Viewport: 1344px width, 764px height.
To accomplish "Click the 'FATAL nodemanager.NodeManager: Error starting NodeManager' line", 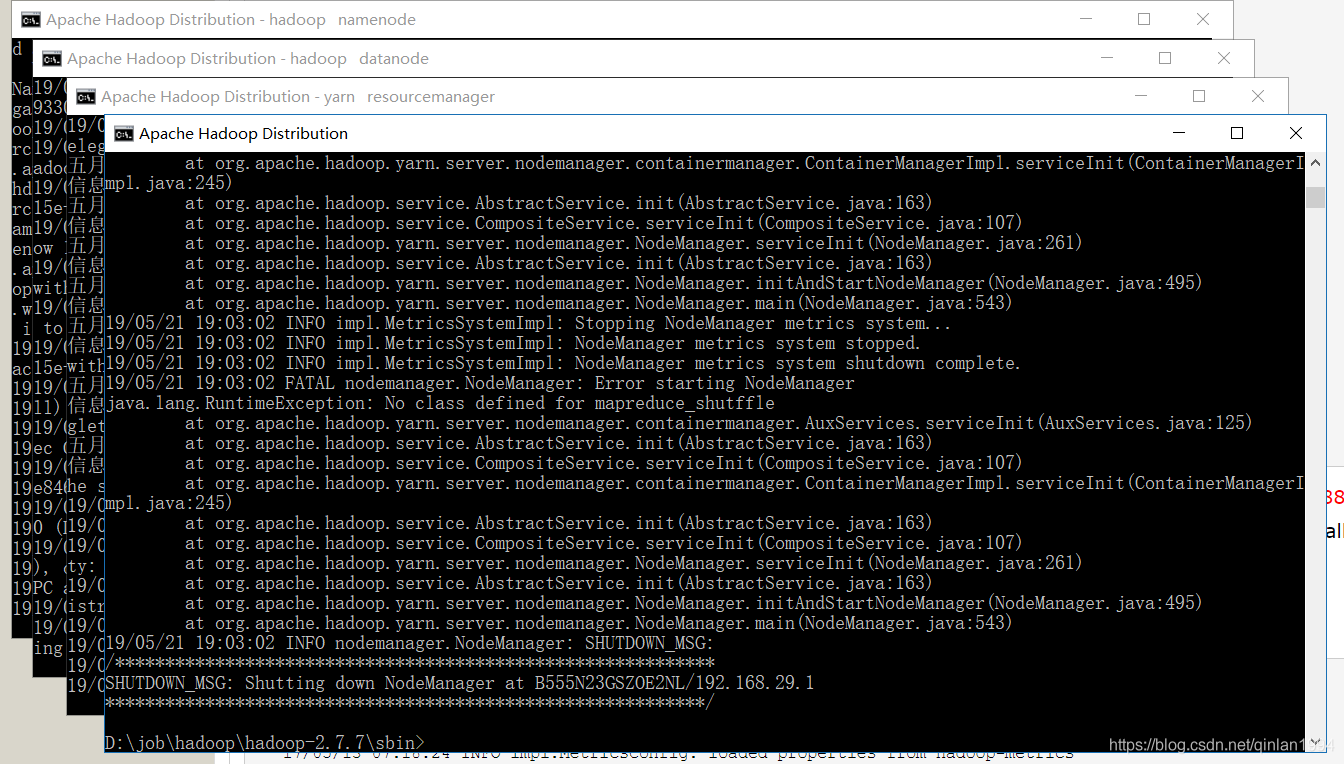I will [480, 383].
